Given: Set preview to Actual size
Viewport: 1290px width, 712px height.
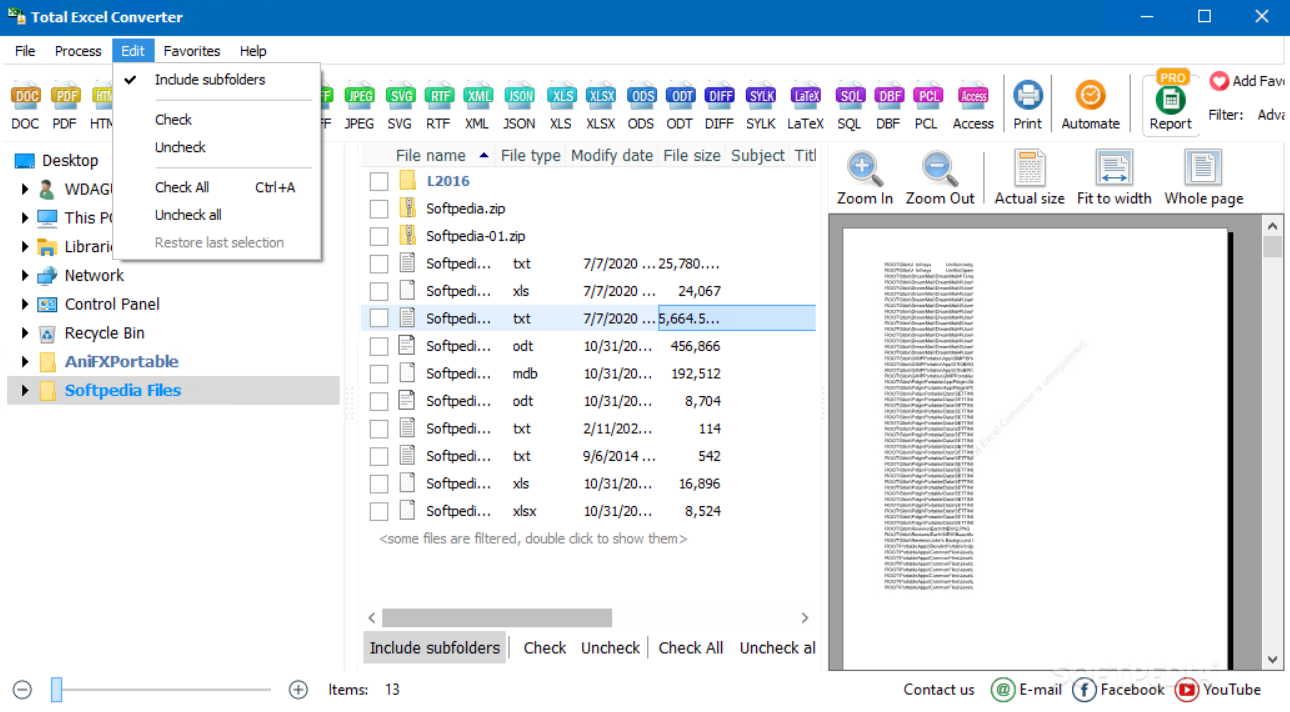Looking at the screenshot, I should click(1029, 179).
